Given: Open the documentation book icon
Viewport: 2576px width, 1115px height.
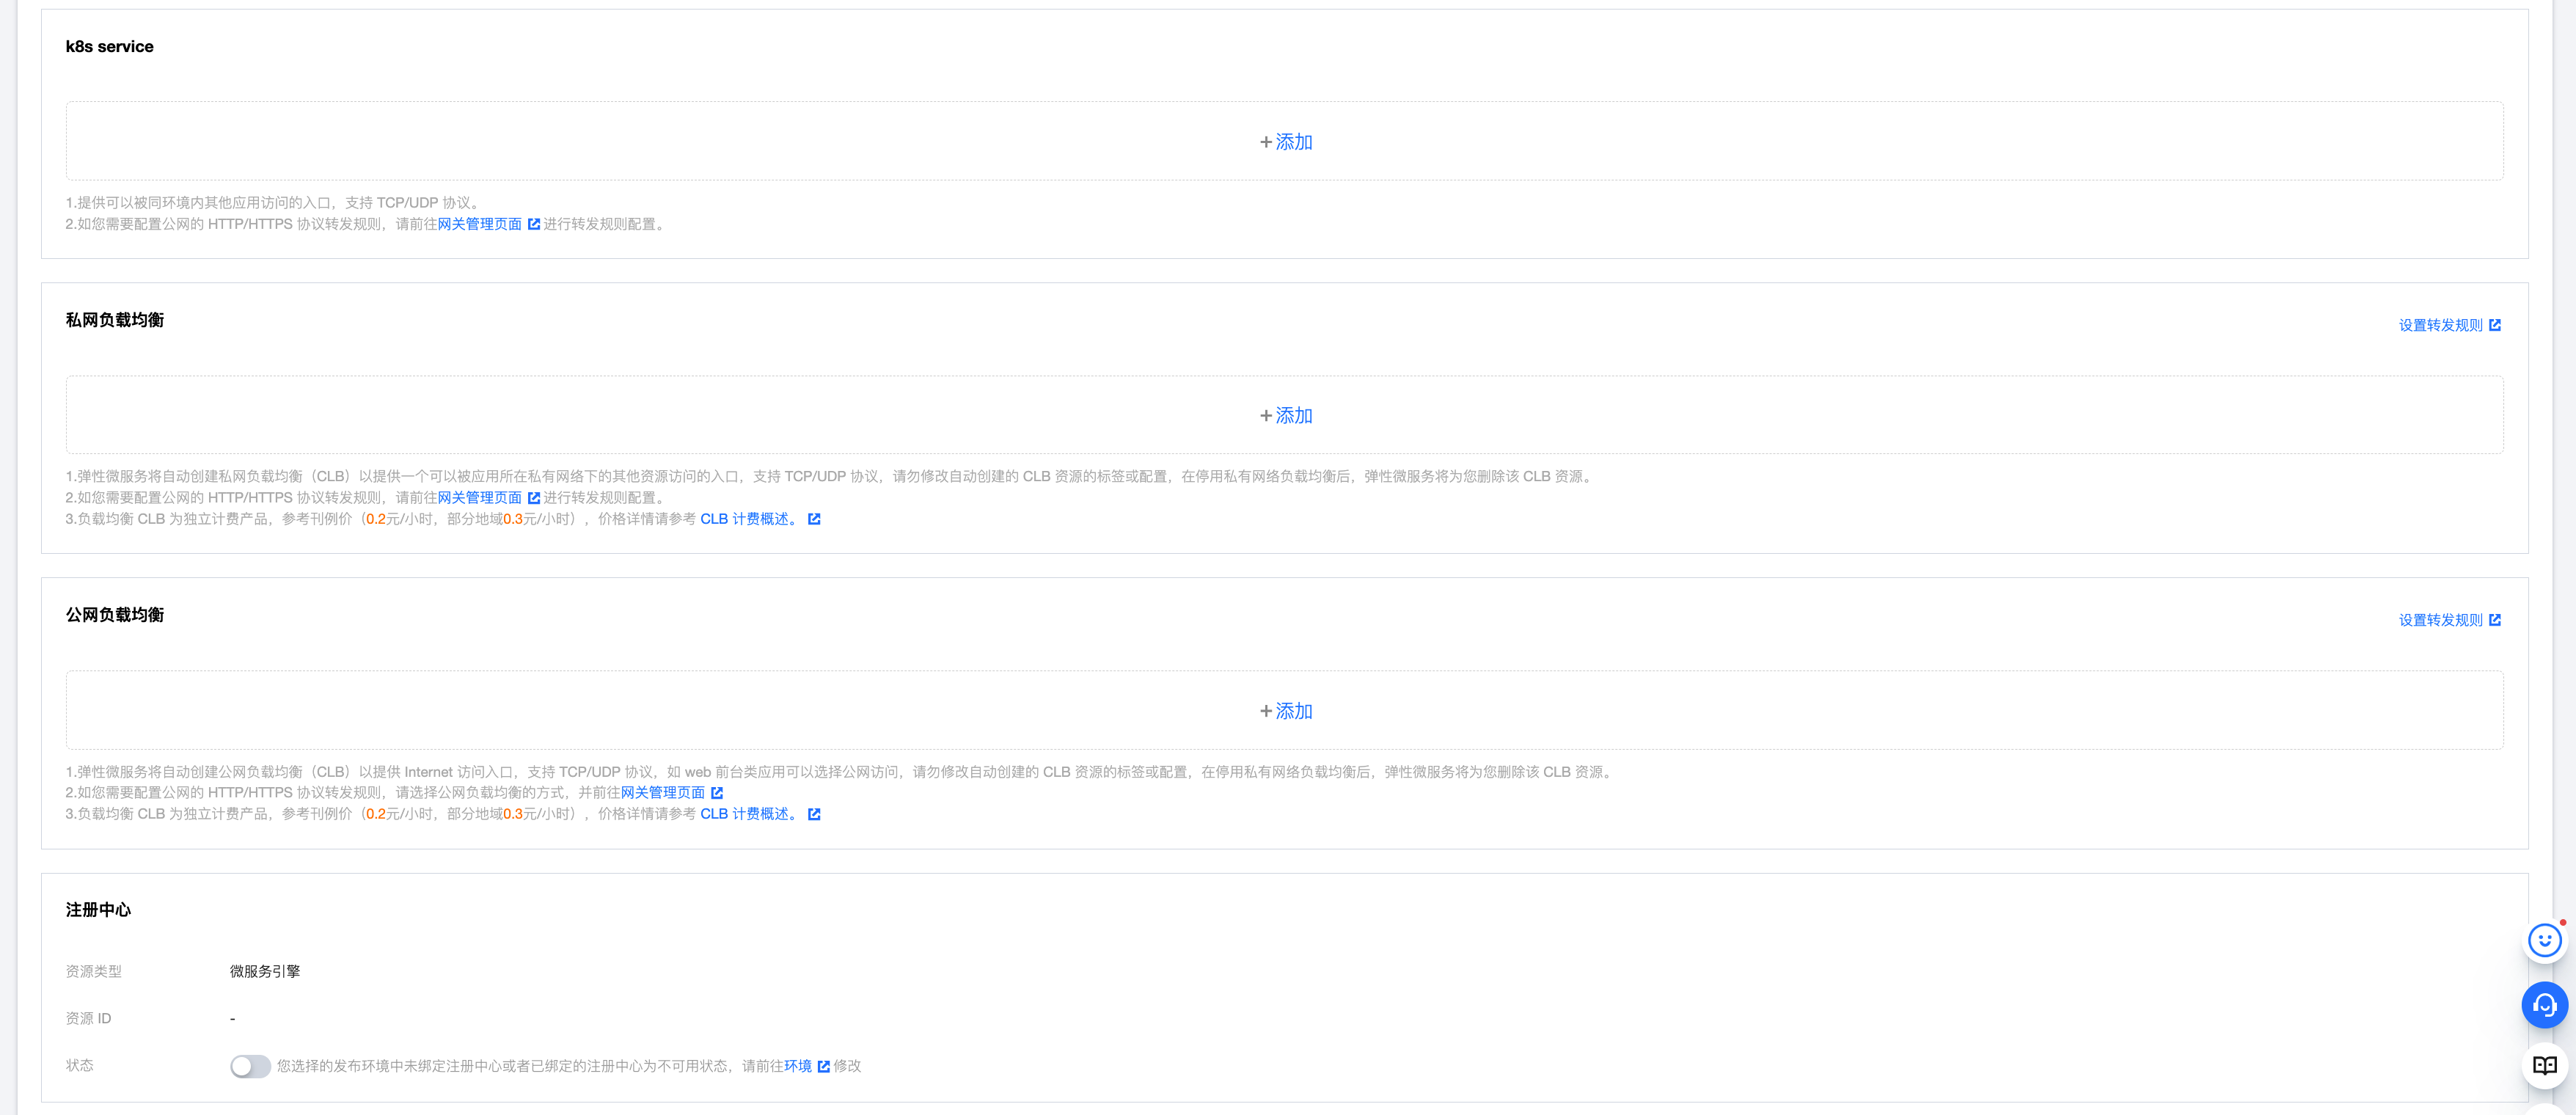Looking at the screenshot, I should [x=2544, y=1065].
